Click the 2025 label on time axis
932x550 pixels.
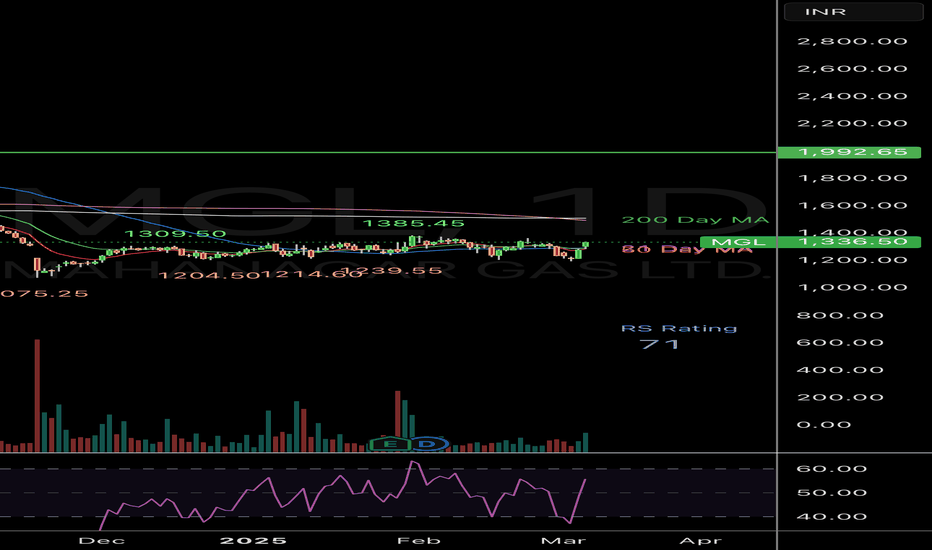(x=253, y=540)
